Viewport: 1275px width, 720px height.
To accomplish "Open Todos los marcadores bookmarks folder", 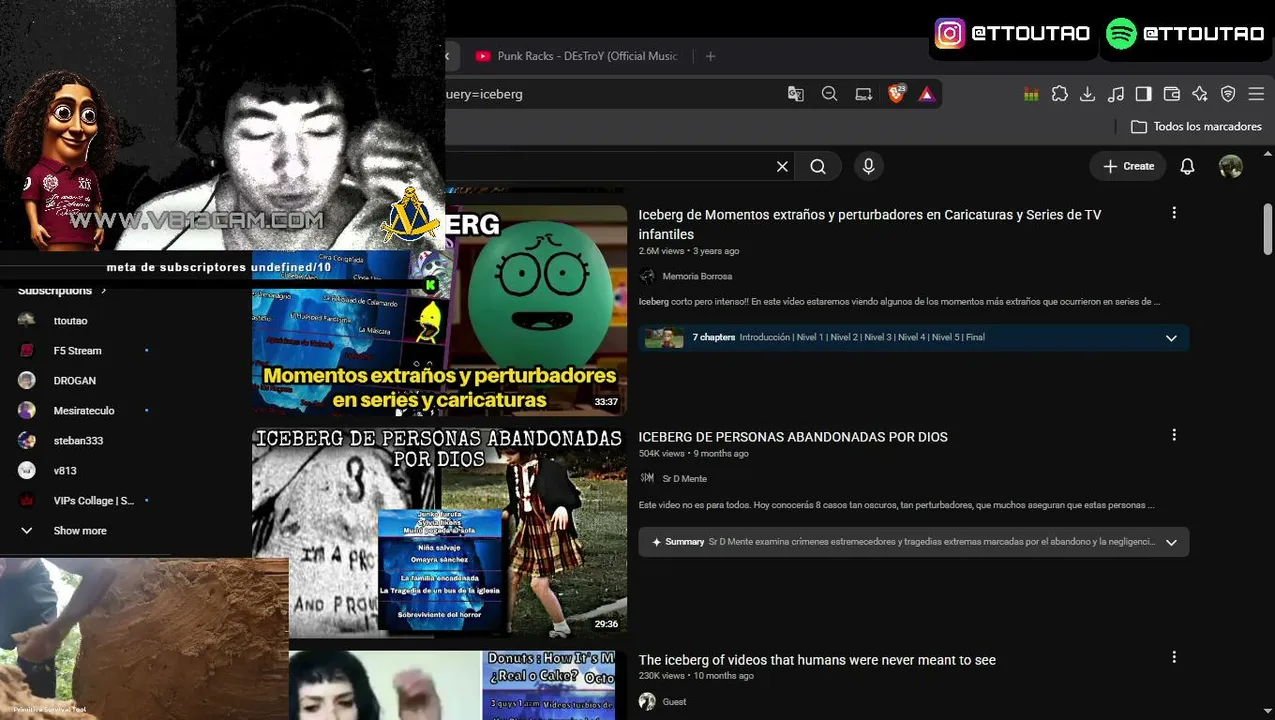I will (x=1196, y=127).
